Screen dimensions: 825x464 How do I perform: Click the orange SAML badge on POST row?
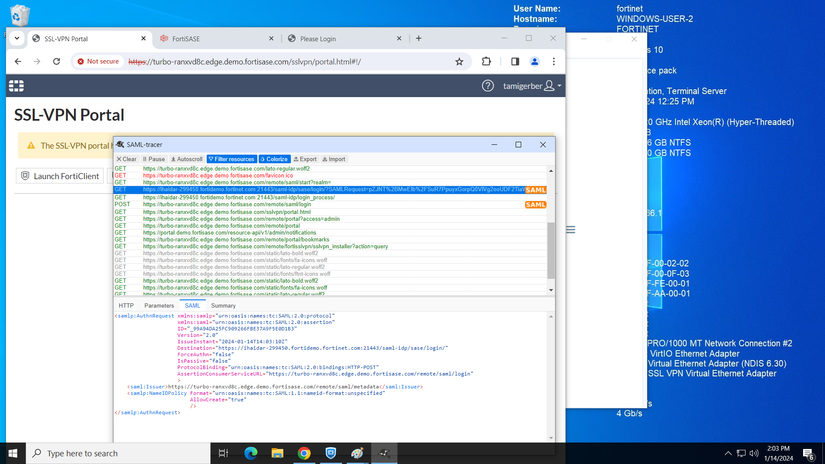[536, 204]
